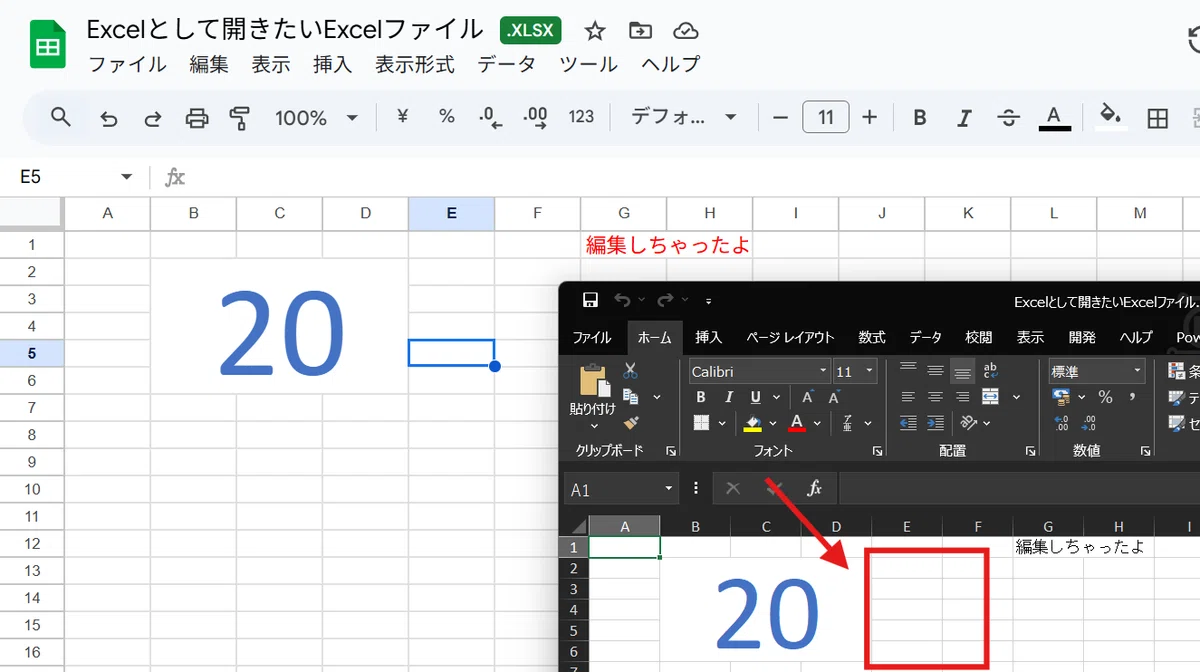Viewport: 1200px width, 672px height.
Task: Open the Excel font size dropdown
Action: [870, 371]
